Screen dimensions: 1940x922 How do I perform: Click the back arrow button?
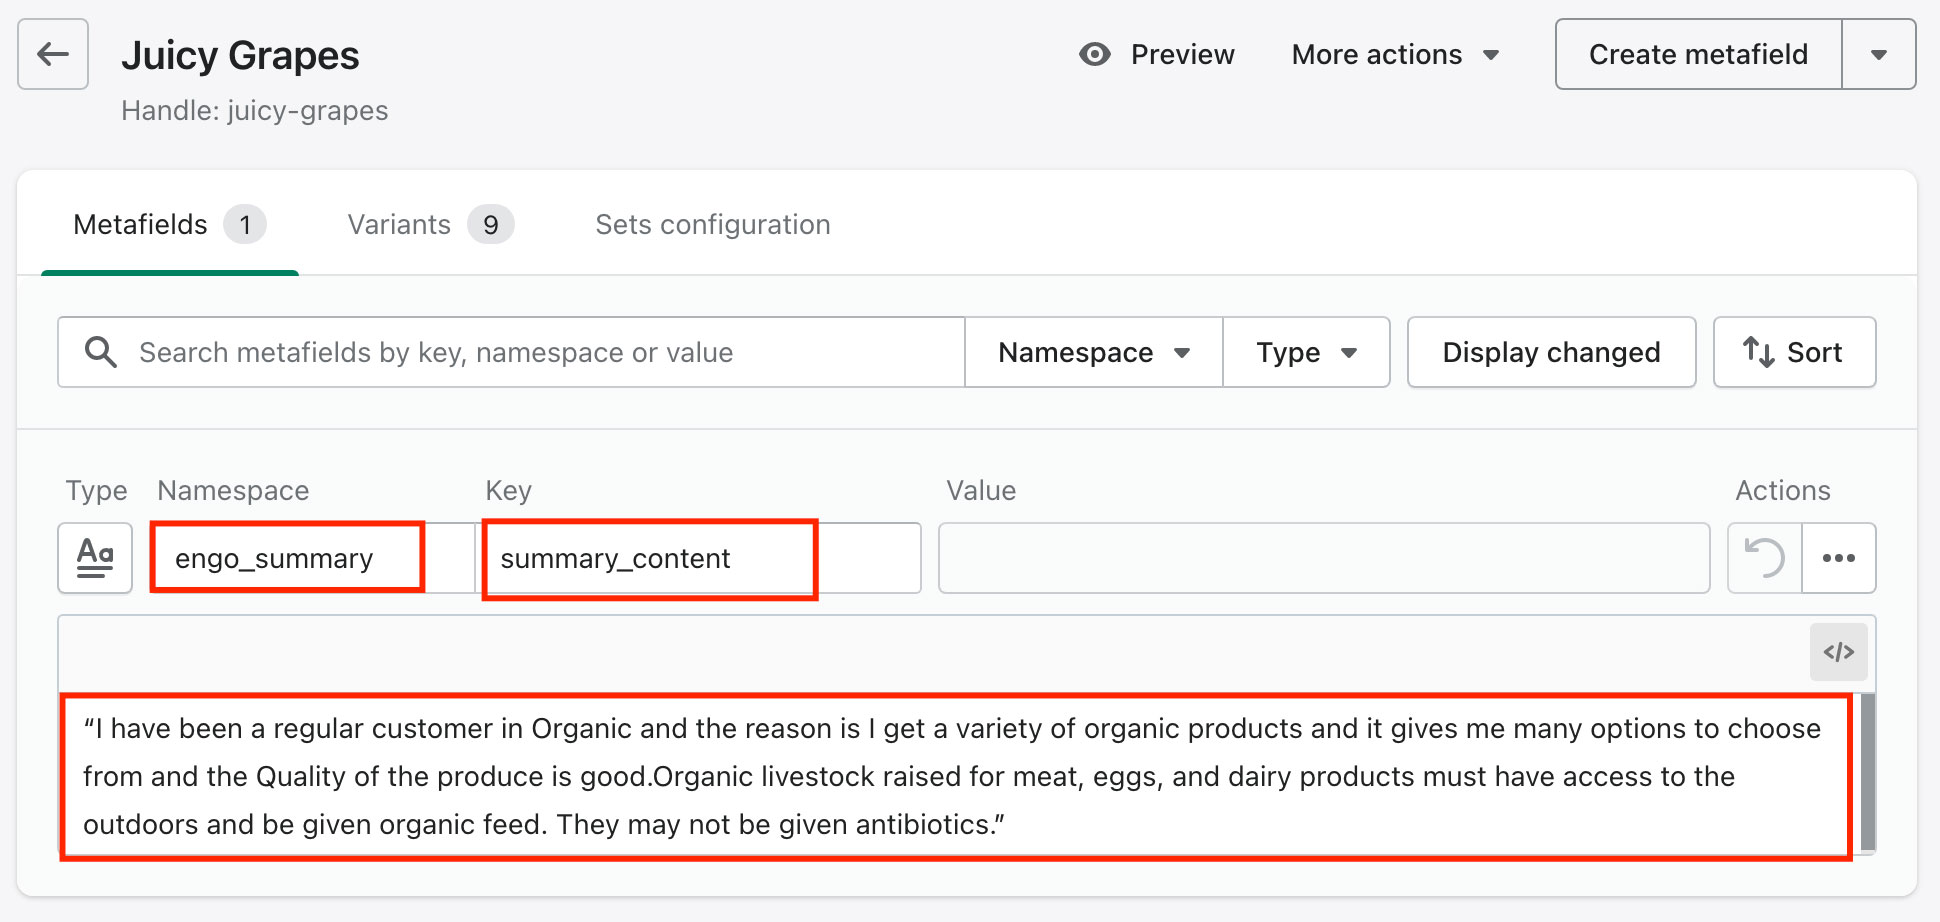click(x=53, y=54)
